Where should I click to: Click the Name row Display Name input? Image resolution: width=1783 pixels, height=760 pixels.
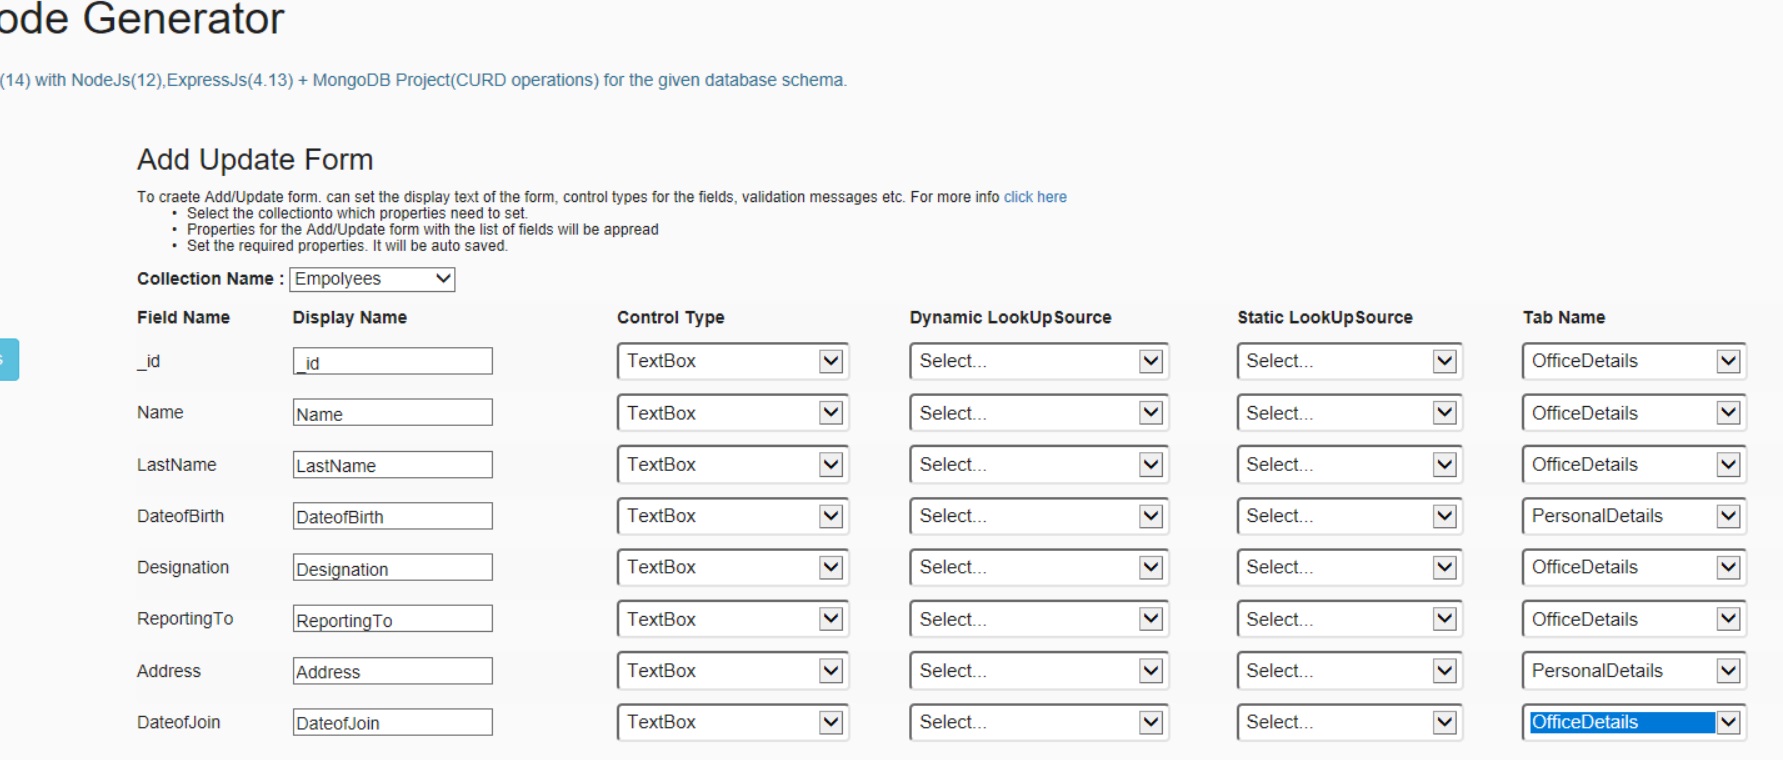(392, 413)
